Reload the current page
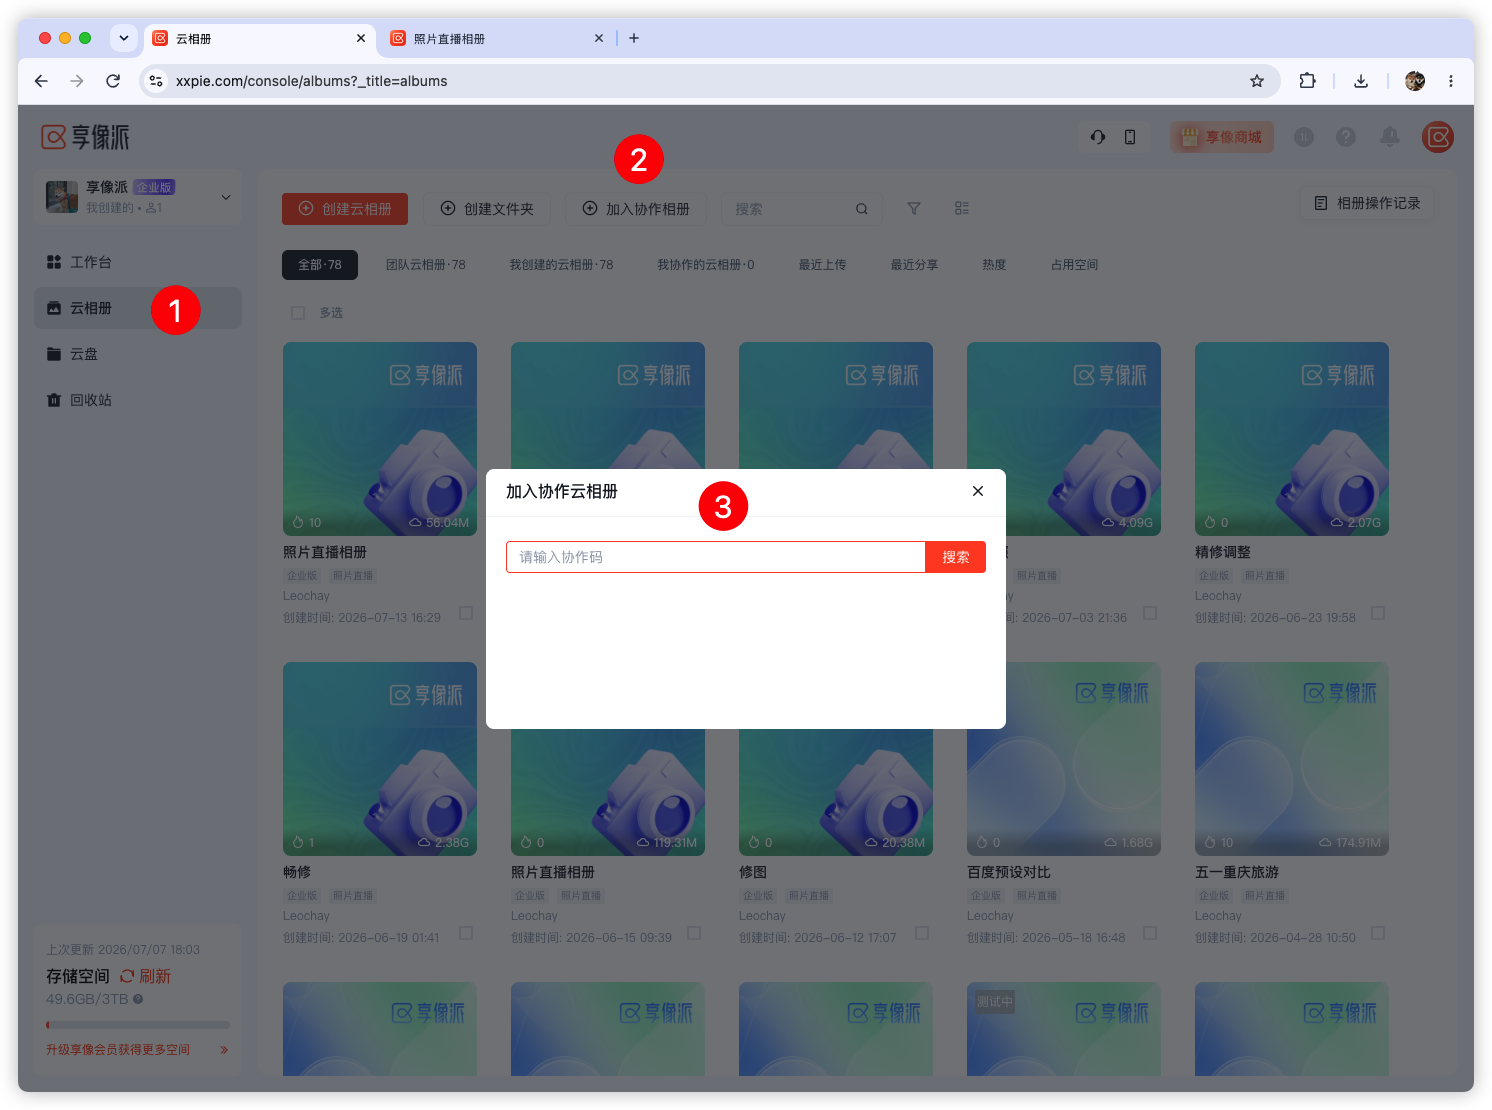 113,81
